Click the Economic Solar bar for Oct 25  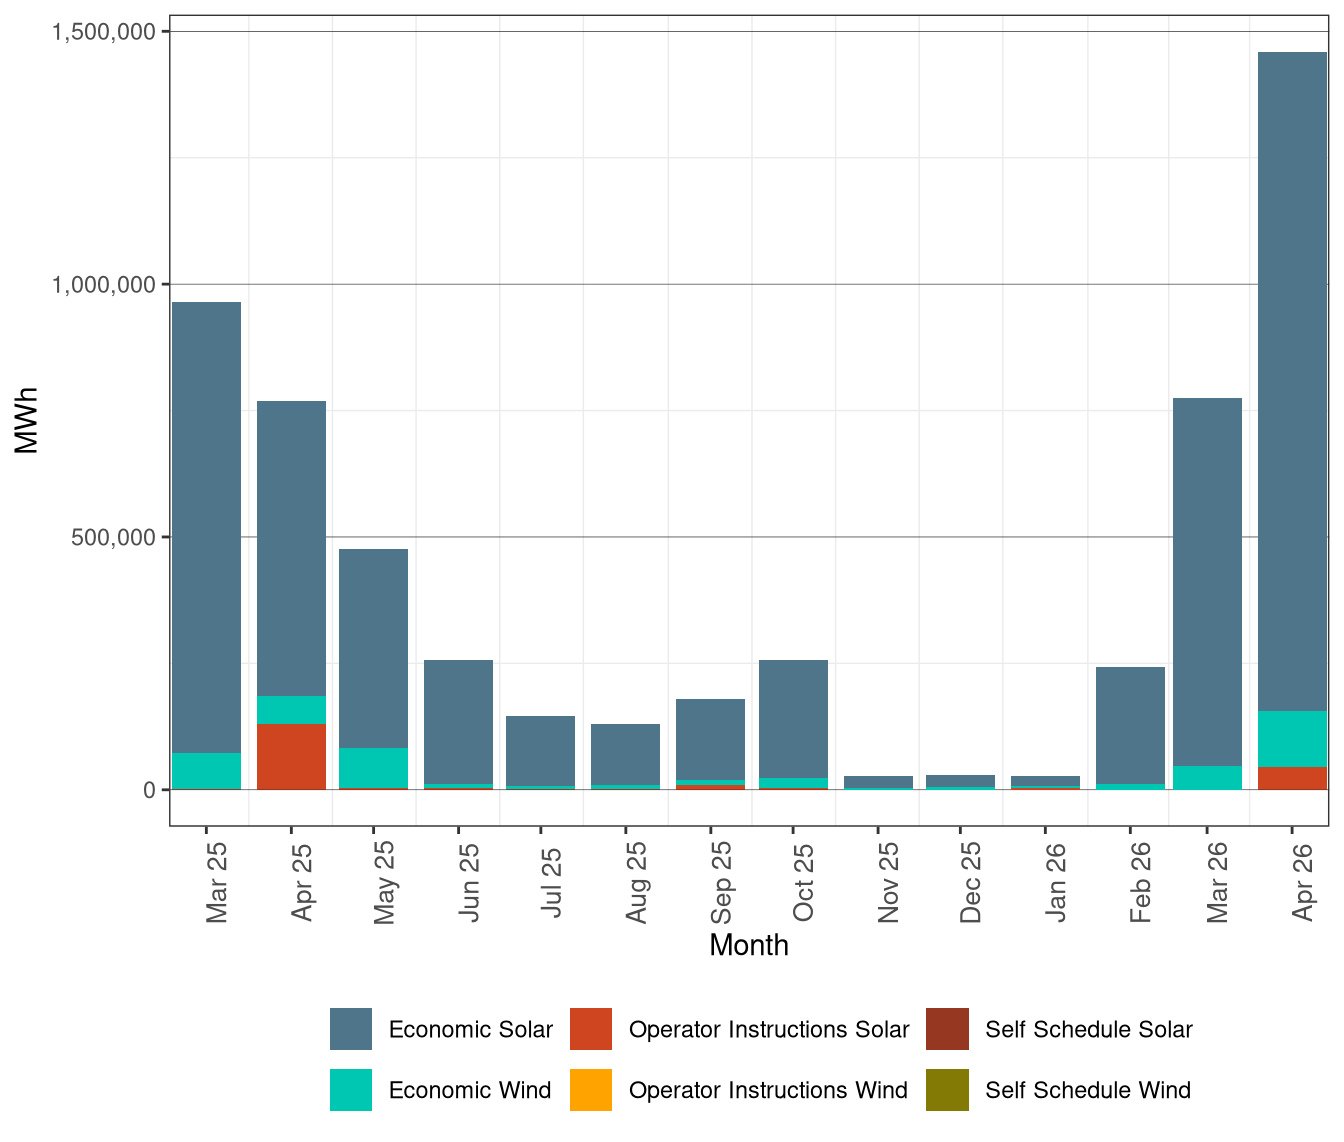click(x=794, y=719)
